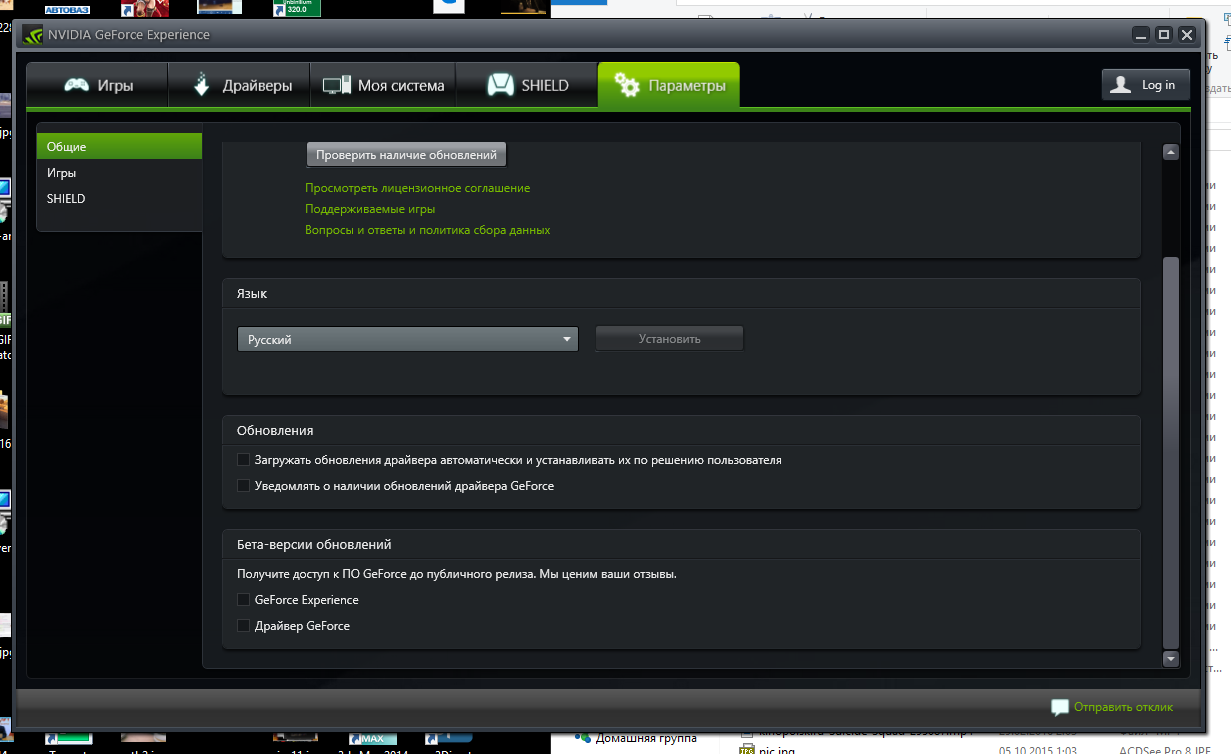Click the NVIDIA logo icon in title bar
This screenshot has height=754, width=1231.
(32, 35)
